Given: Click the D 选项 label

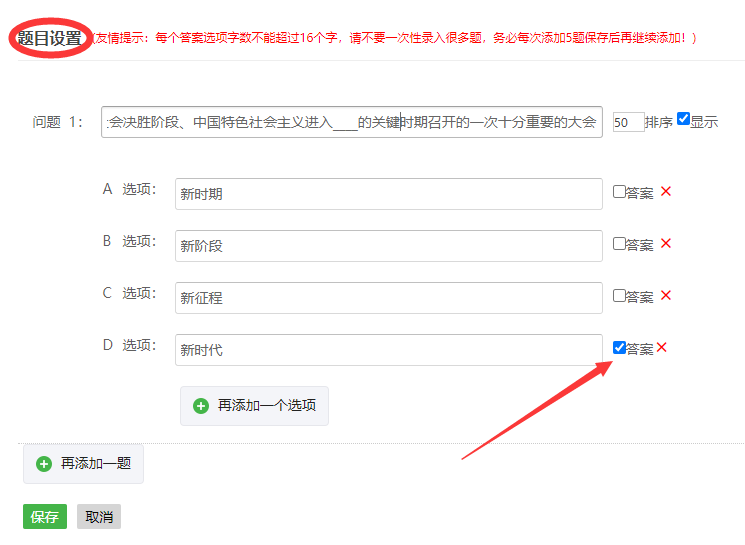Looking at the screenshot, I should click(x=129, y=345).
